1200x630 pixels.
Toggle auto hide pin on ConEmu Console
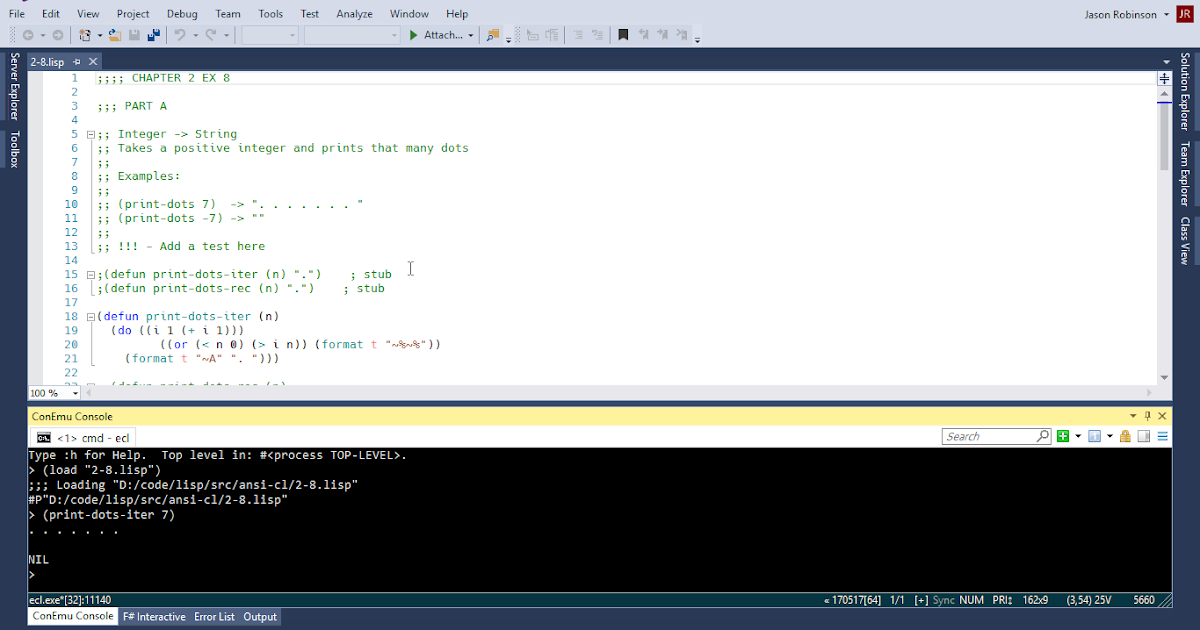[x=1147, y=416]
